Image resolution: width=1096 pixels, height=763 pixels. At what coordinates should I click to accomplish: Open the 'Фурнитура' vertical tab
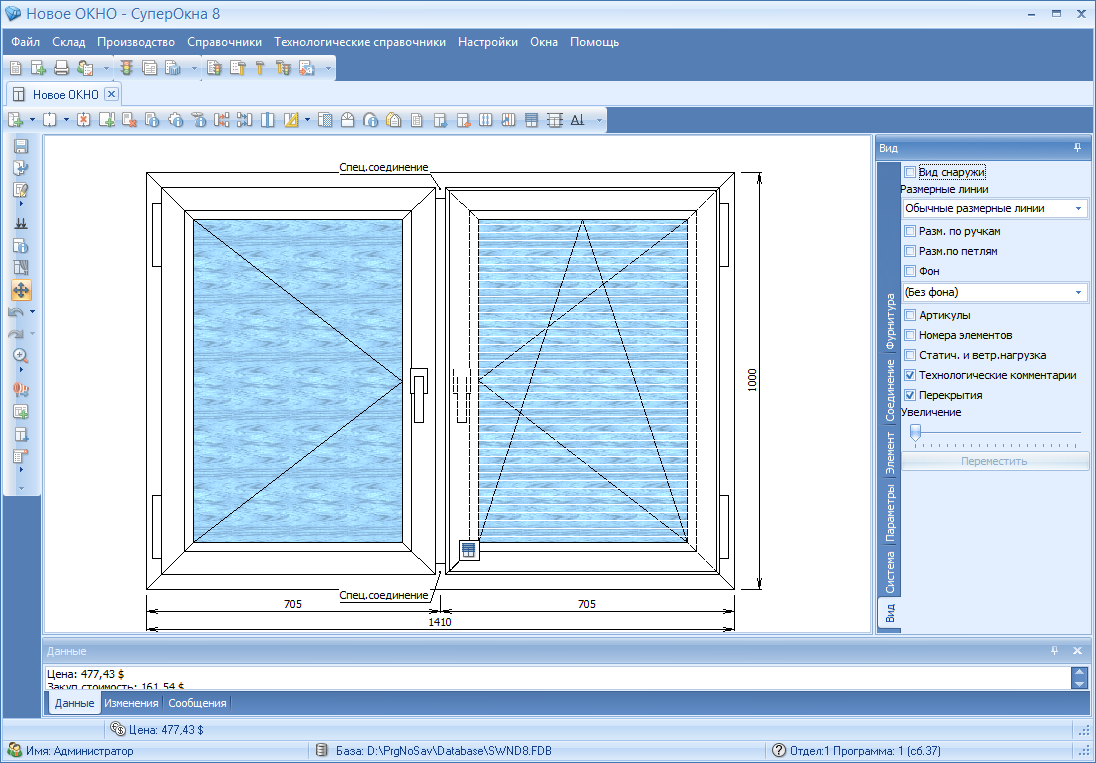[x=890, y=322]
